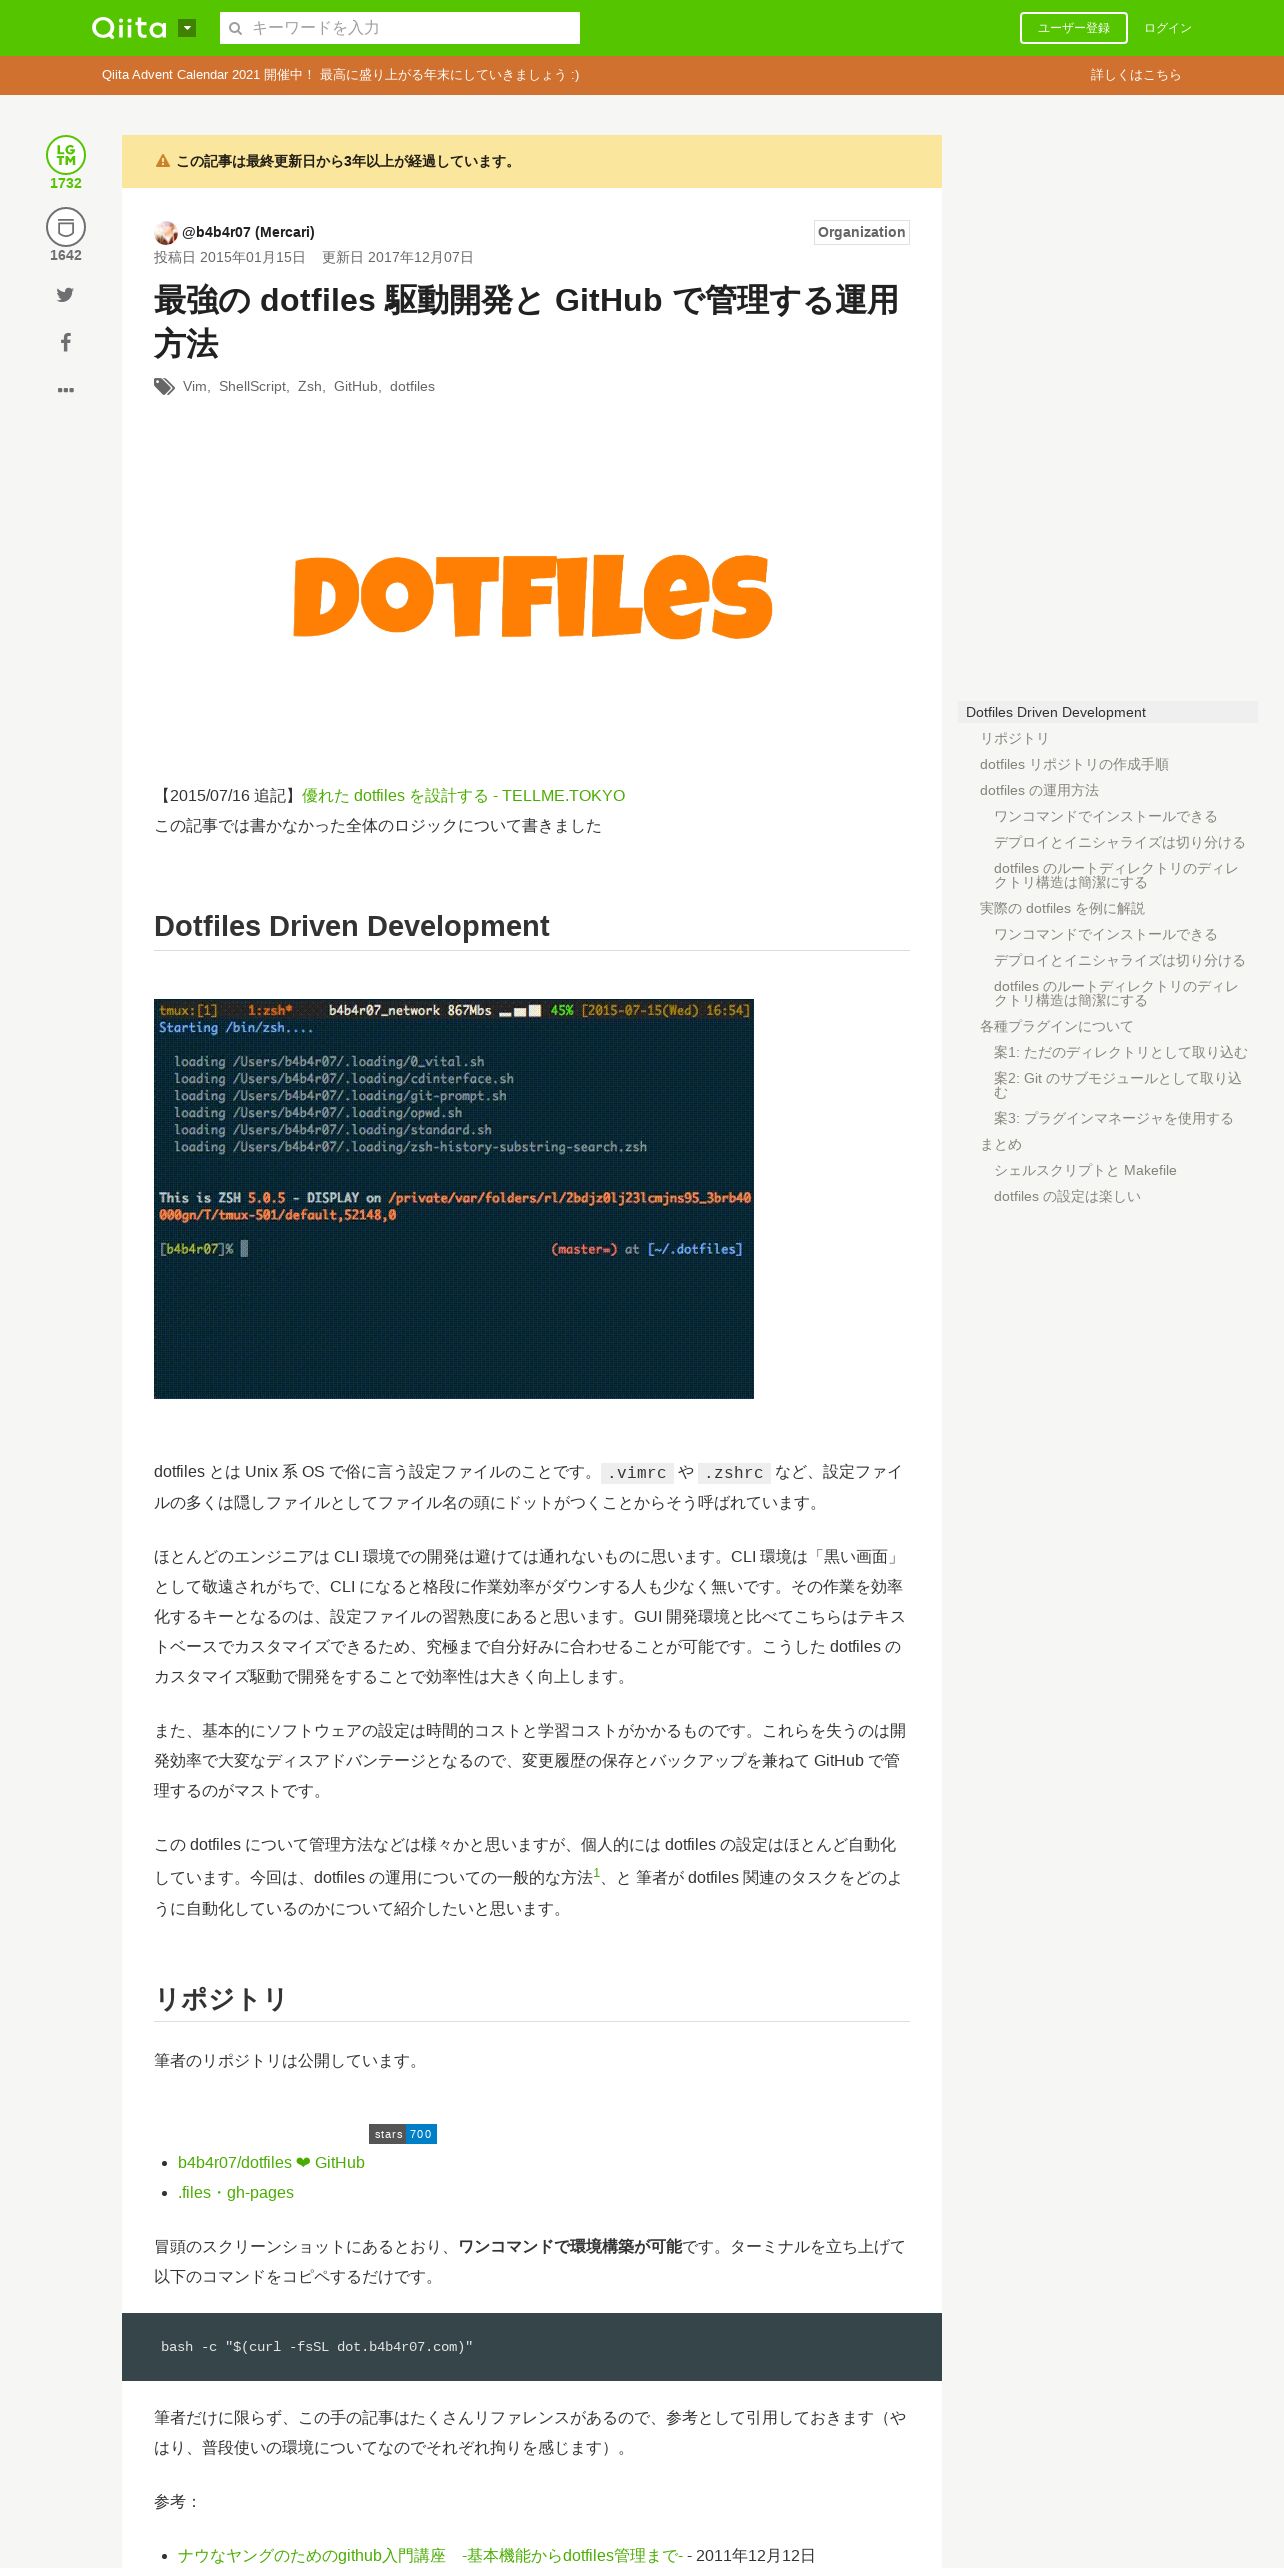Viewport: 1284px width, 2568px height.
Task: Click footnote 1 superscript link
Action: (597, 1872)
